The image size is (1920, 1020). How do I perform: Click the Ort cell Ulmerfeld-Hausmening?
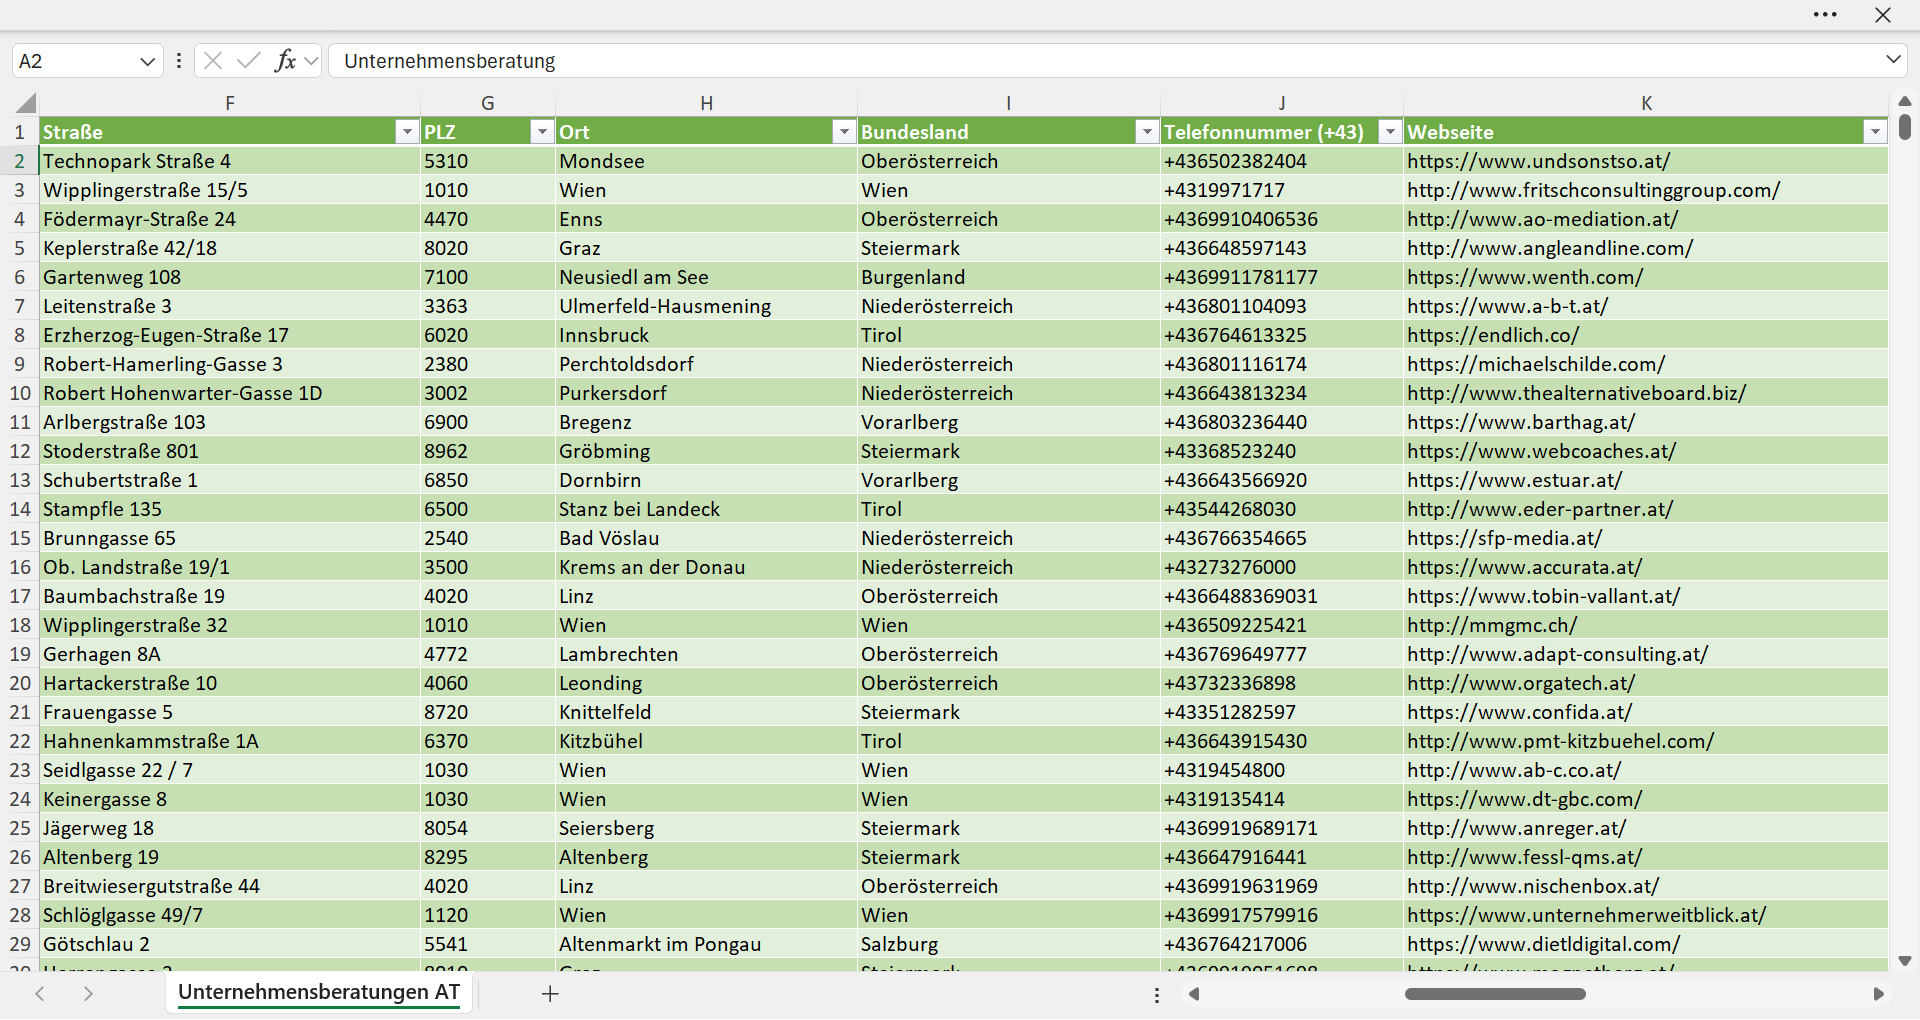click(706, 306)
